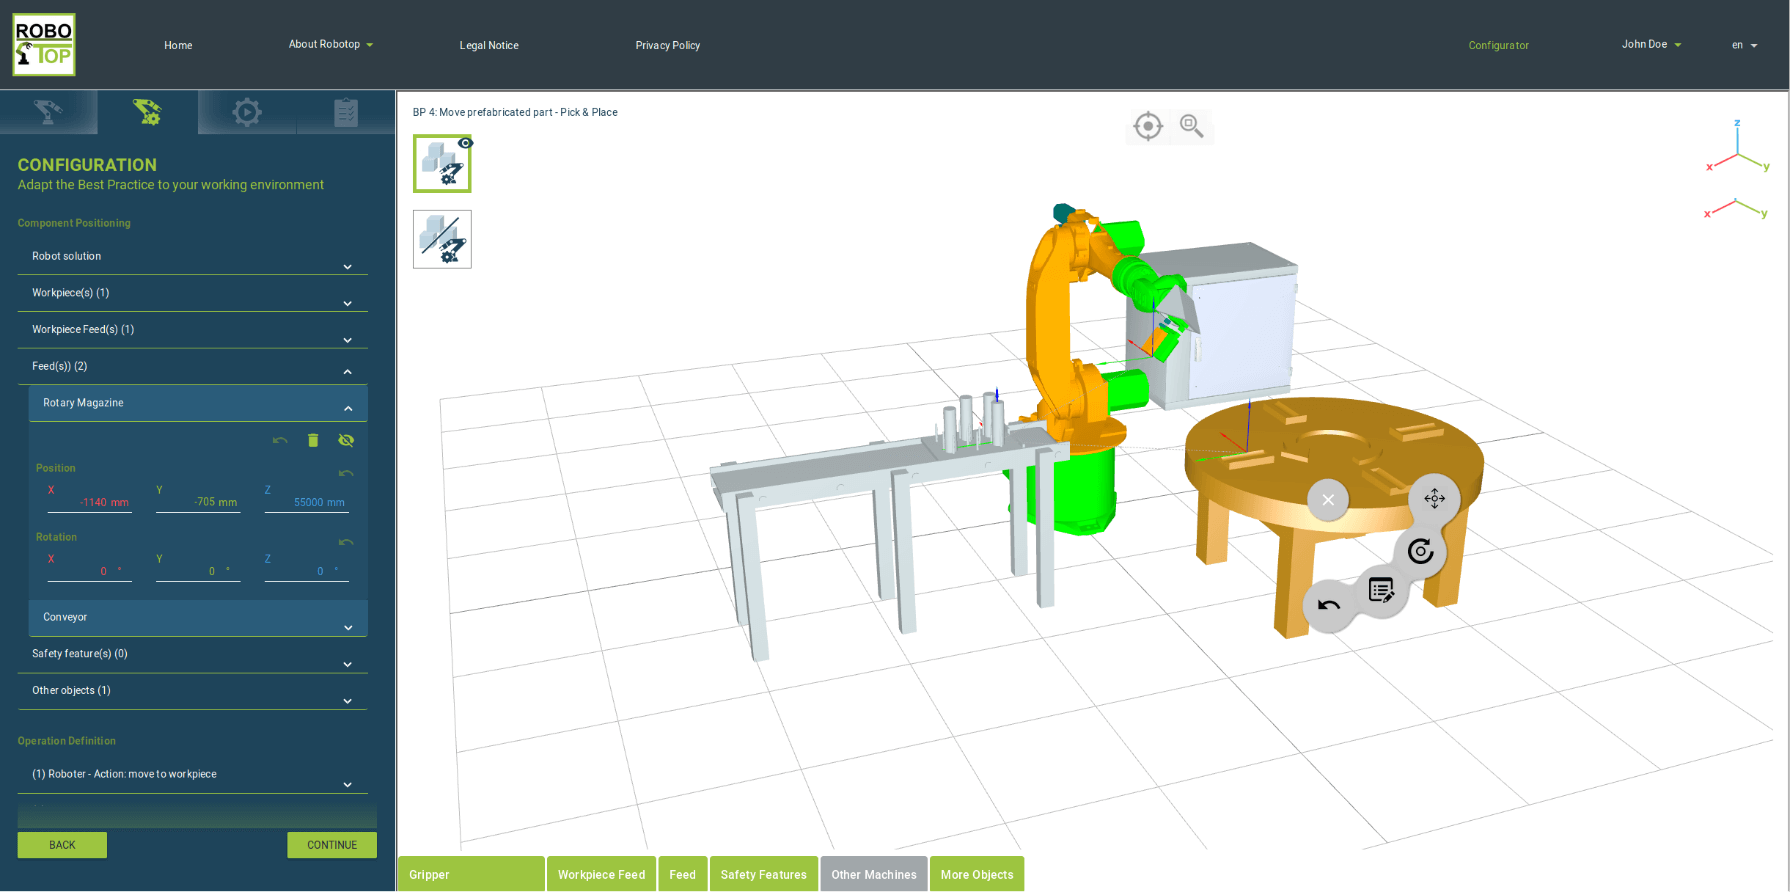Edit the Rotation Z degree field
Image resolution: width=1790 pixels, height=892 pixels.
[307, 572]
